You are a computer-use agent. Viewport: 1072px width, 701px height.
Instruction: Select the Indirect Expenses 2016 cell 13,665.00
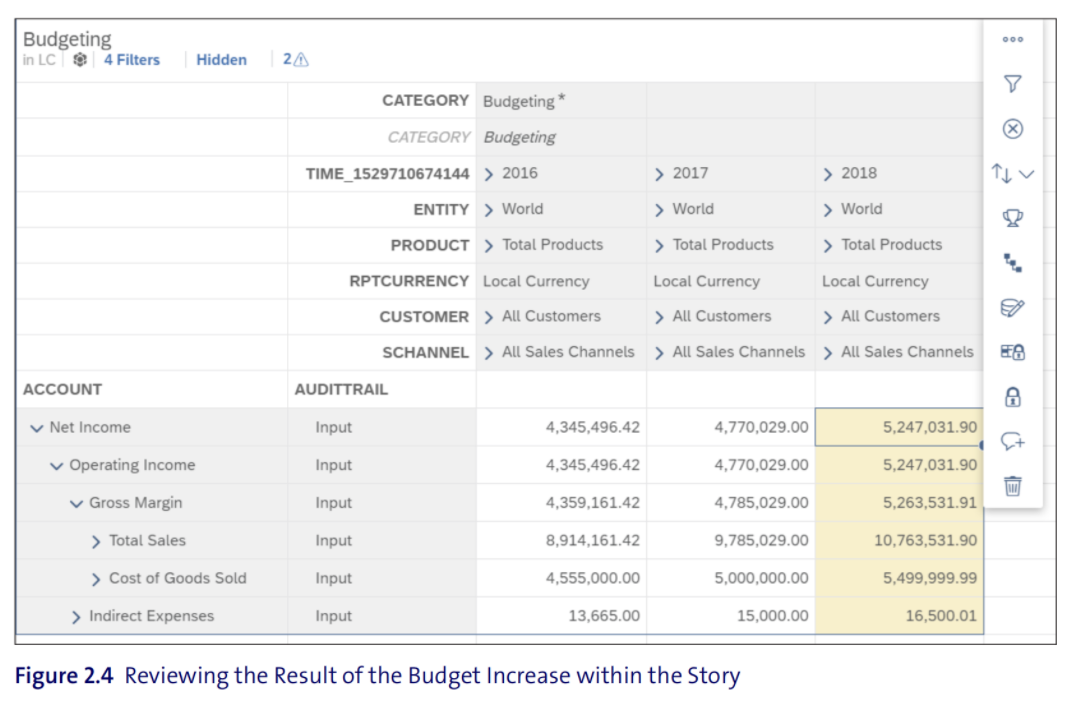(x=561, y=616)
